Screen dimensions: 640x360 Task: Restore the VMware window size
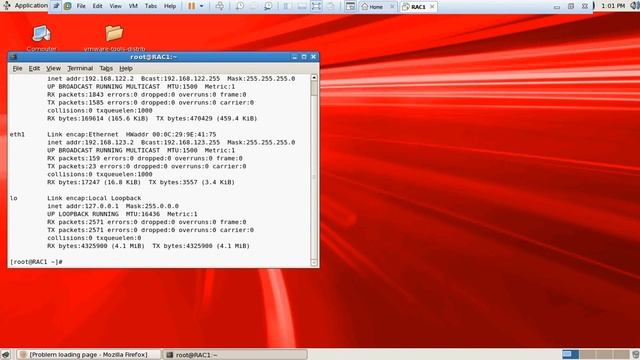[x=571, y=7]
